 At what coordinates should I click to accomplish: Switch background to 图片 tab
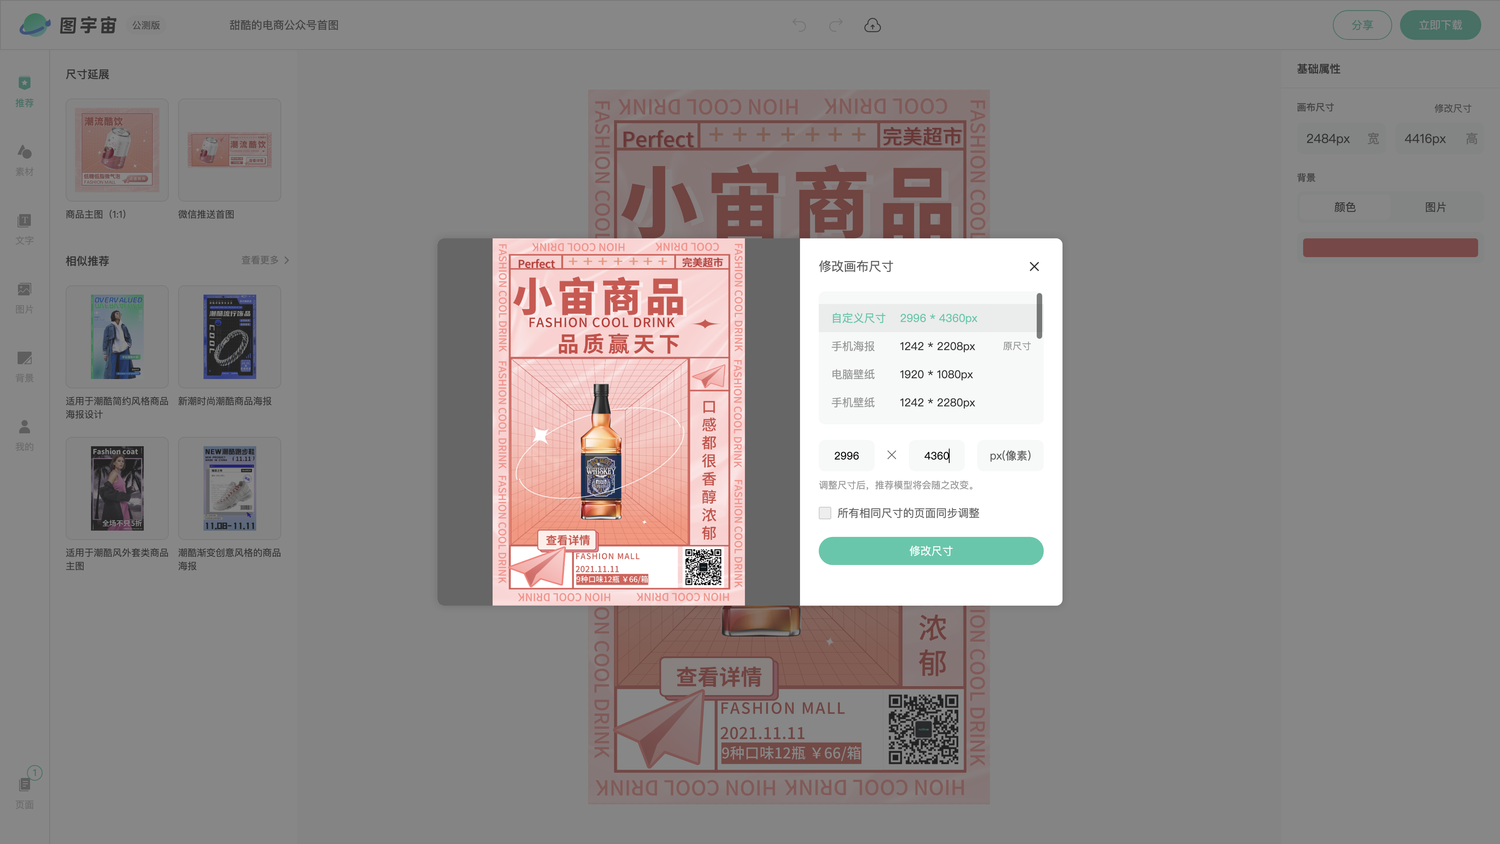(x=1435, y=207)
